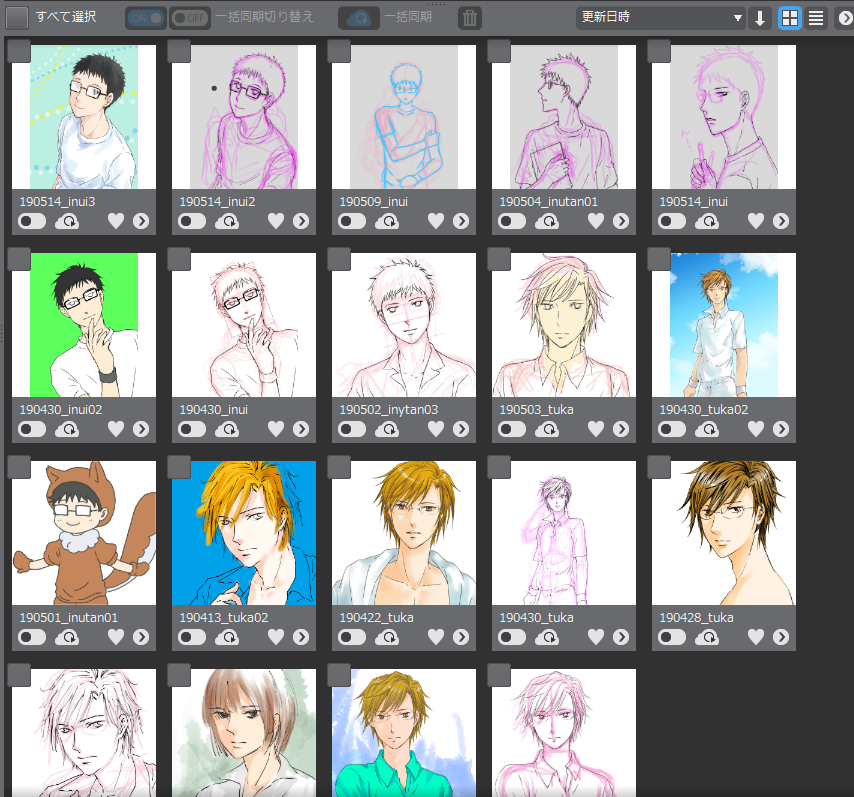This screenshot has height=797, width=854.
Task: Click heart icon on 190413_tuka02
Action: (276, 637)
